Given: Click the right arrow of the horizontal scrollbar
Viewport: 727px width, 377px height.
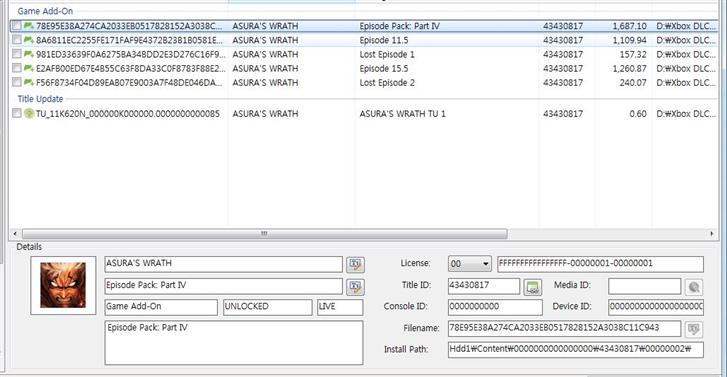Looking at the screenshot, I should click(712, 234).
